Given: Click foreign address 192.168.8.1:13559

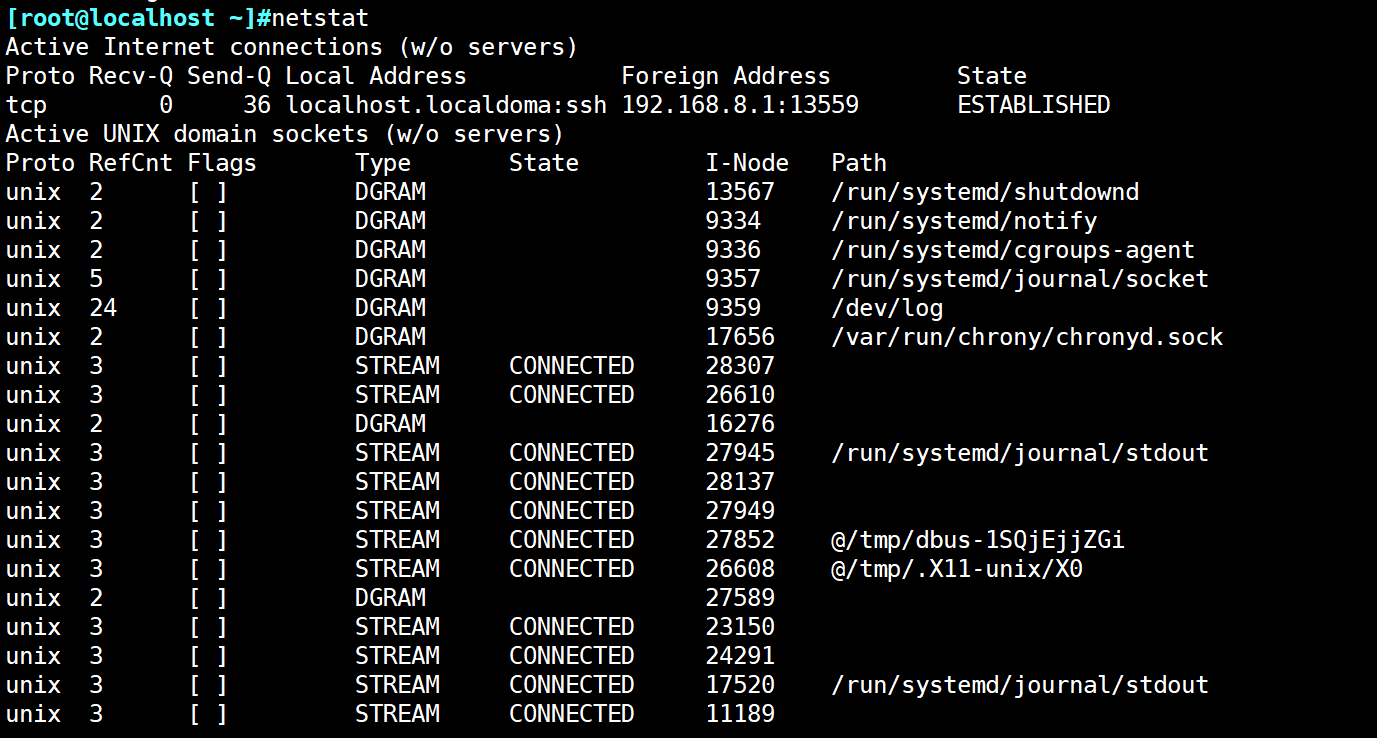Looking at the screenshot, I should (740, 105).
